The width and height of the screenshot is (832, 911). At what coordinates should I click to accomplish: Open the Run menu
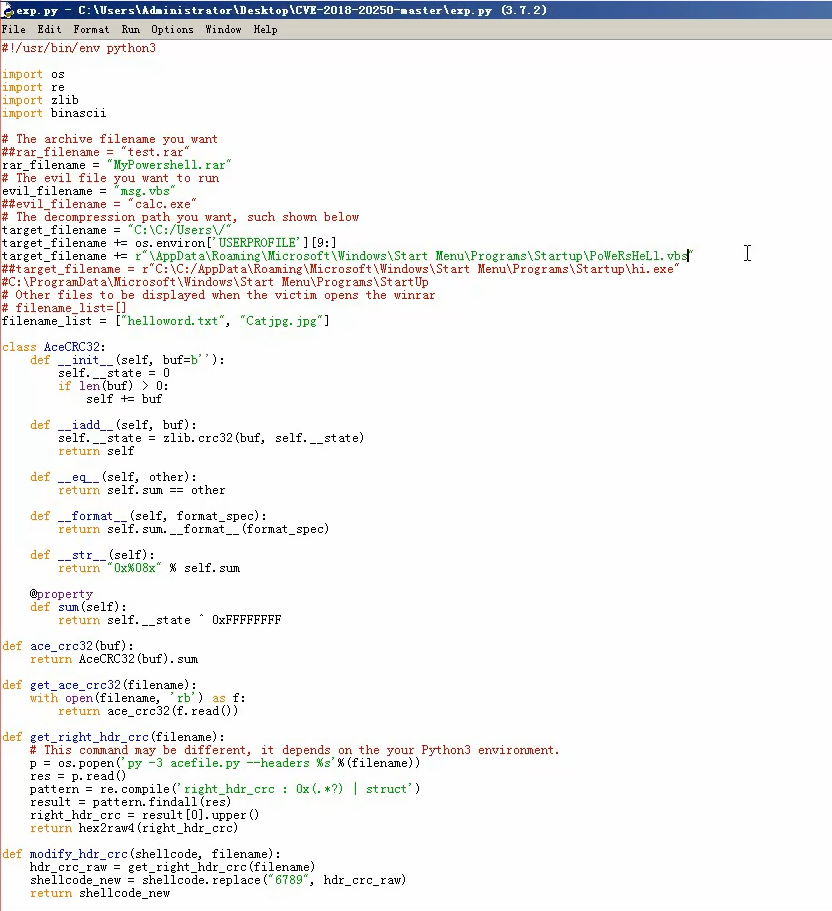(131, 29)
